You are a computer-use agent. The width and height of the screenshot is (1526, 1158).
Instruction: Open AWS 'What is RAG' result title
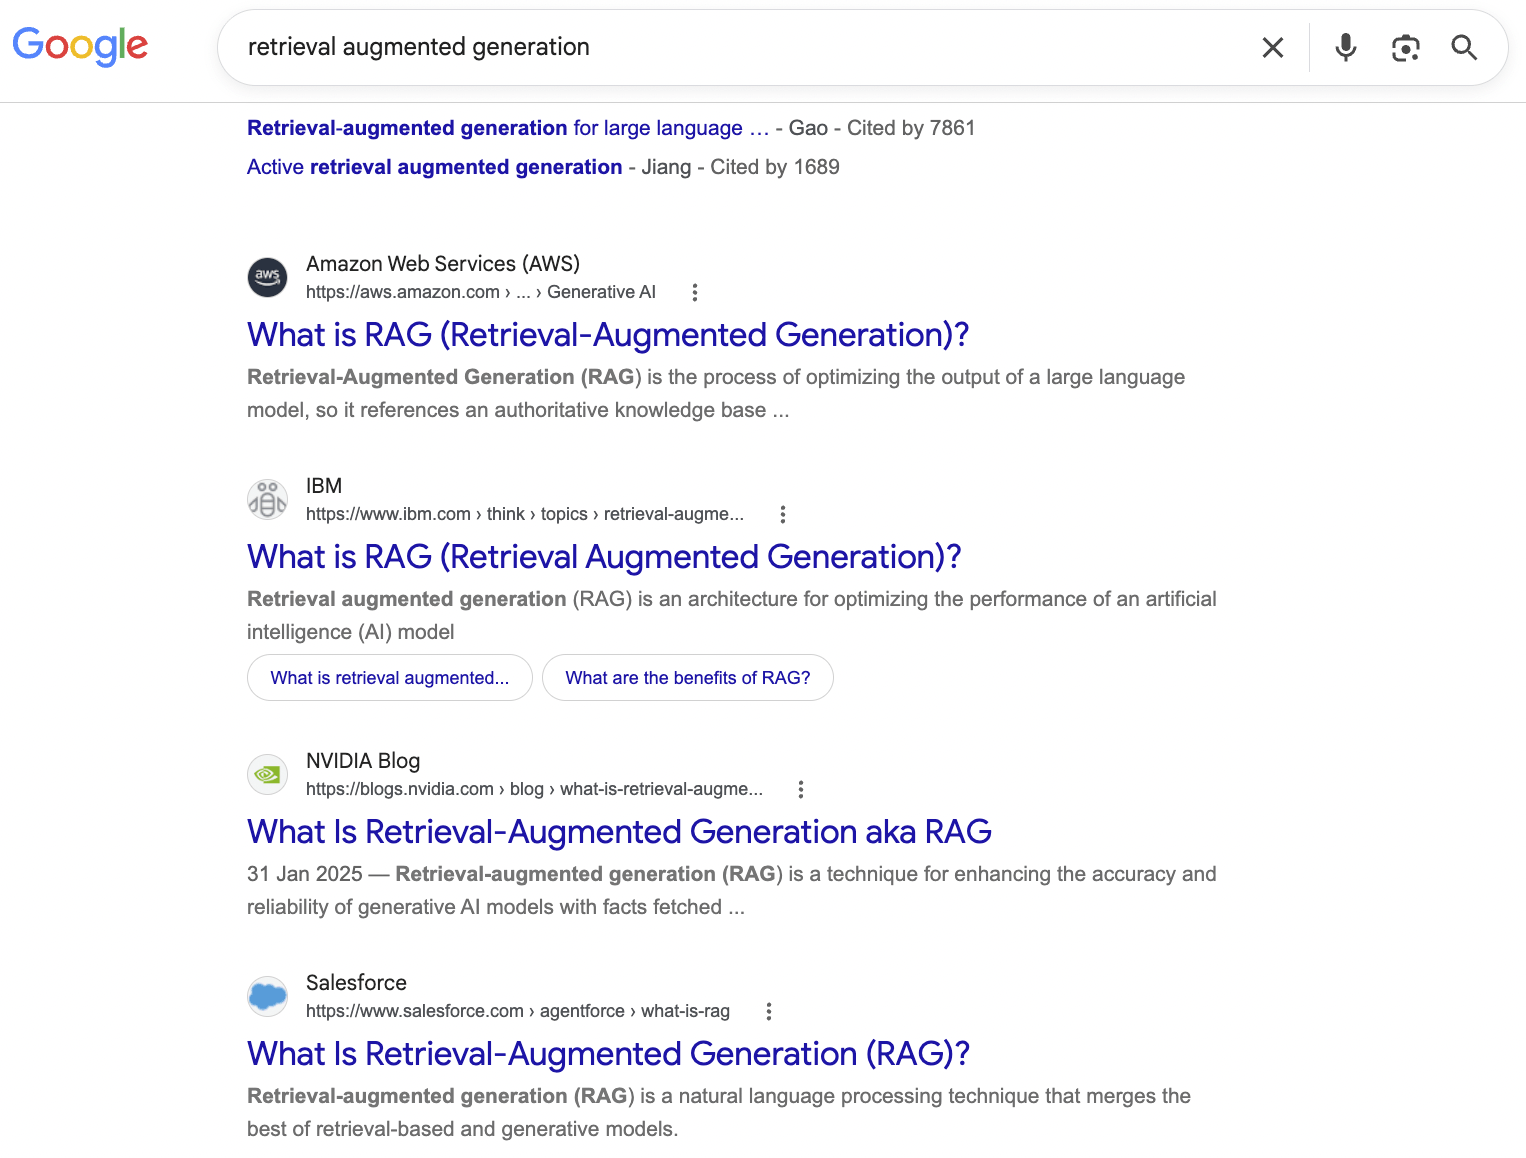(608, 335)
